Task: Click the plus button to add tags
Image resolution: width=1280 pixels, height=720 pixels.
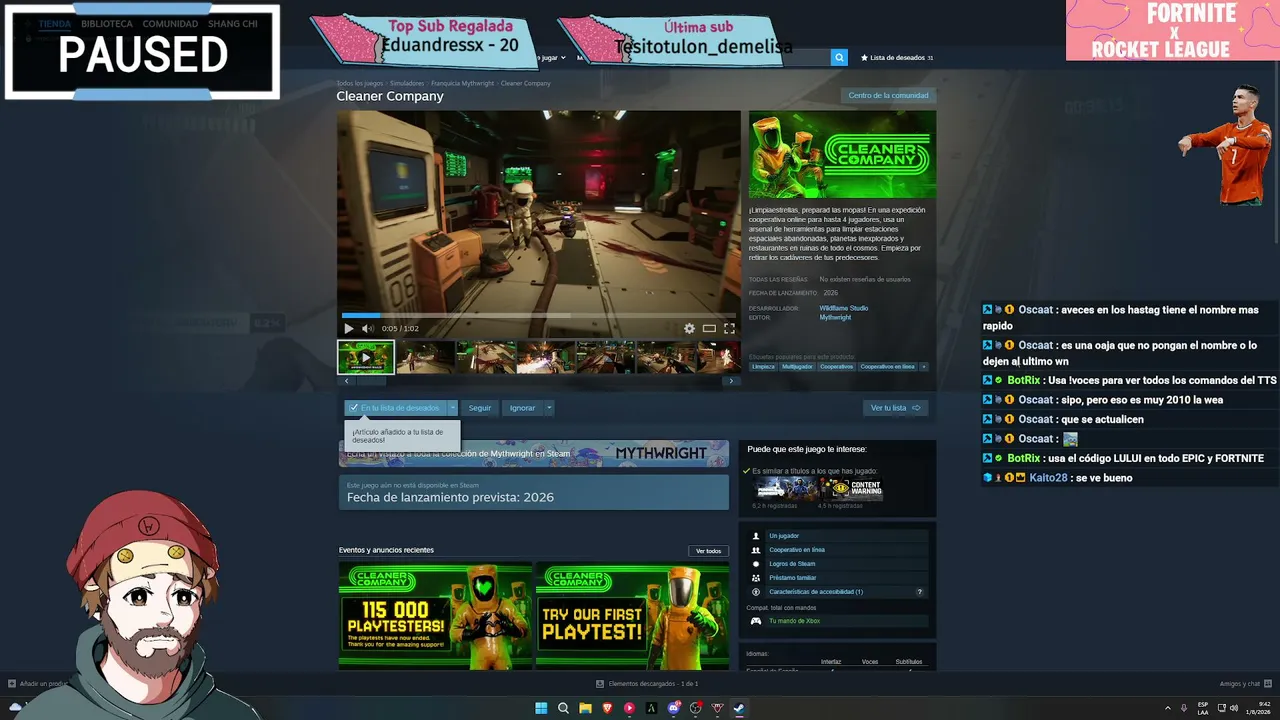Action: pyautogui.click(x=924, y=367)
